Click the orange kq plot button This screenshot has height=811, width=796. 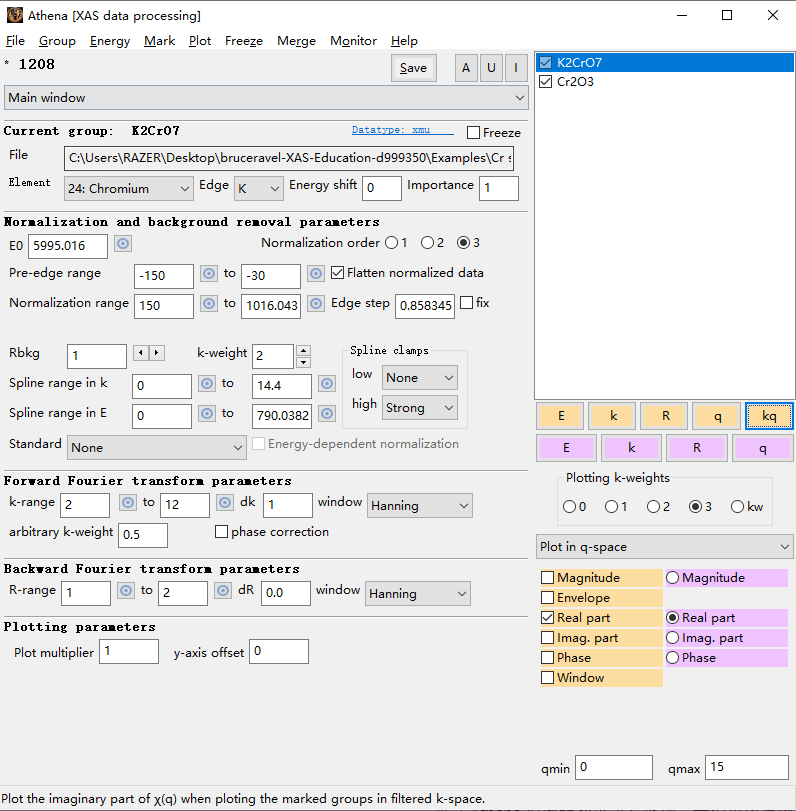point(768,416)
